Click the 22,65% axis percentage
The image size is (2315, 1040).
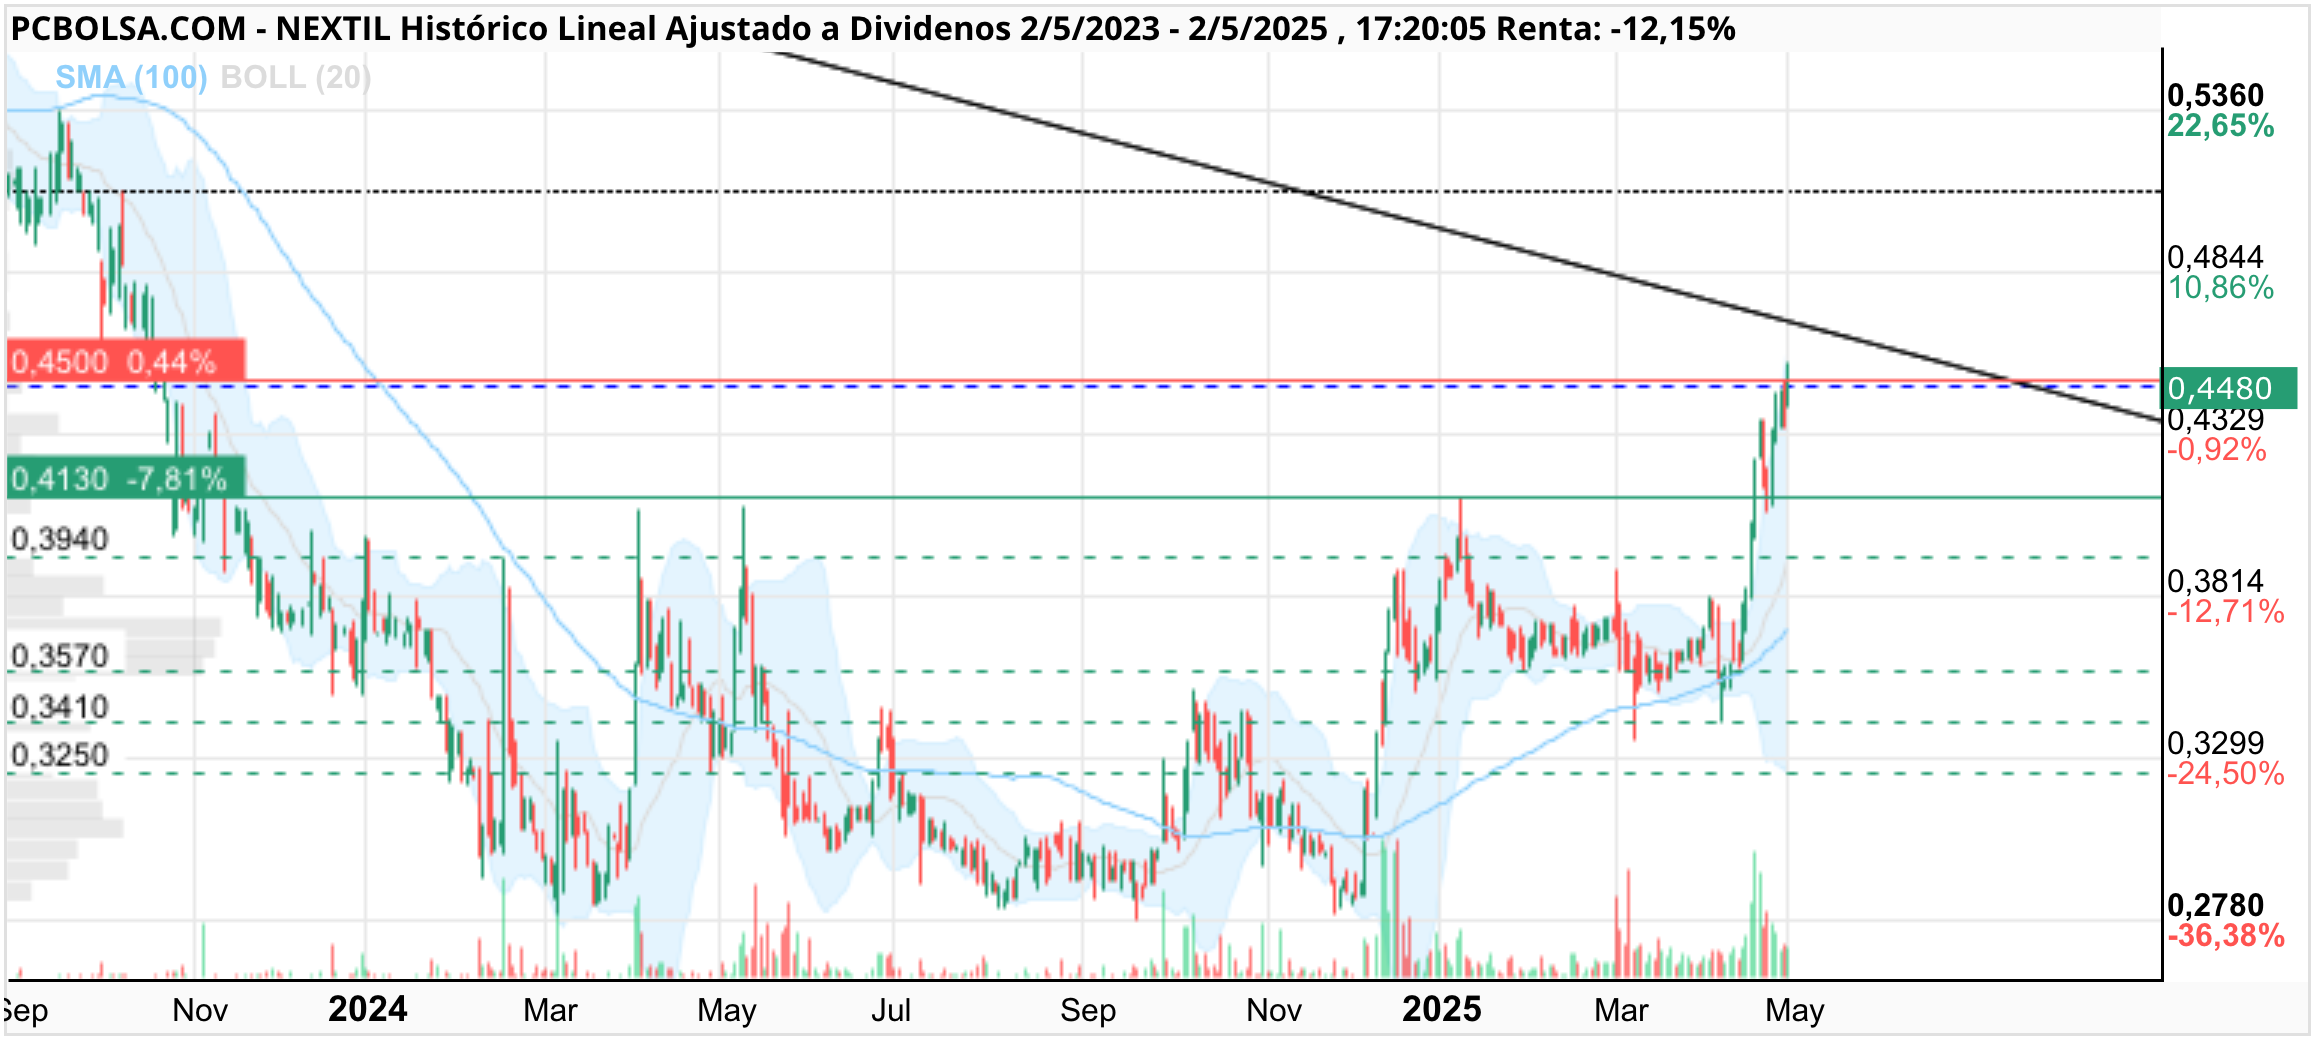pyautogui.click(x=2220, y=126)
